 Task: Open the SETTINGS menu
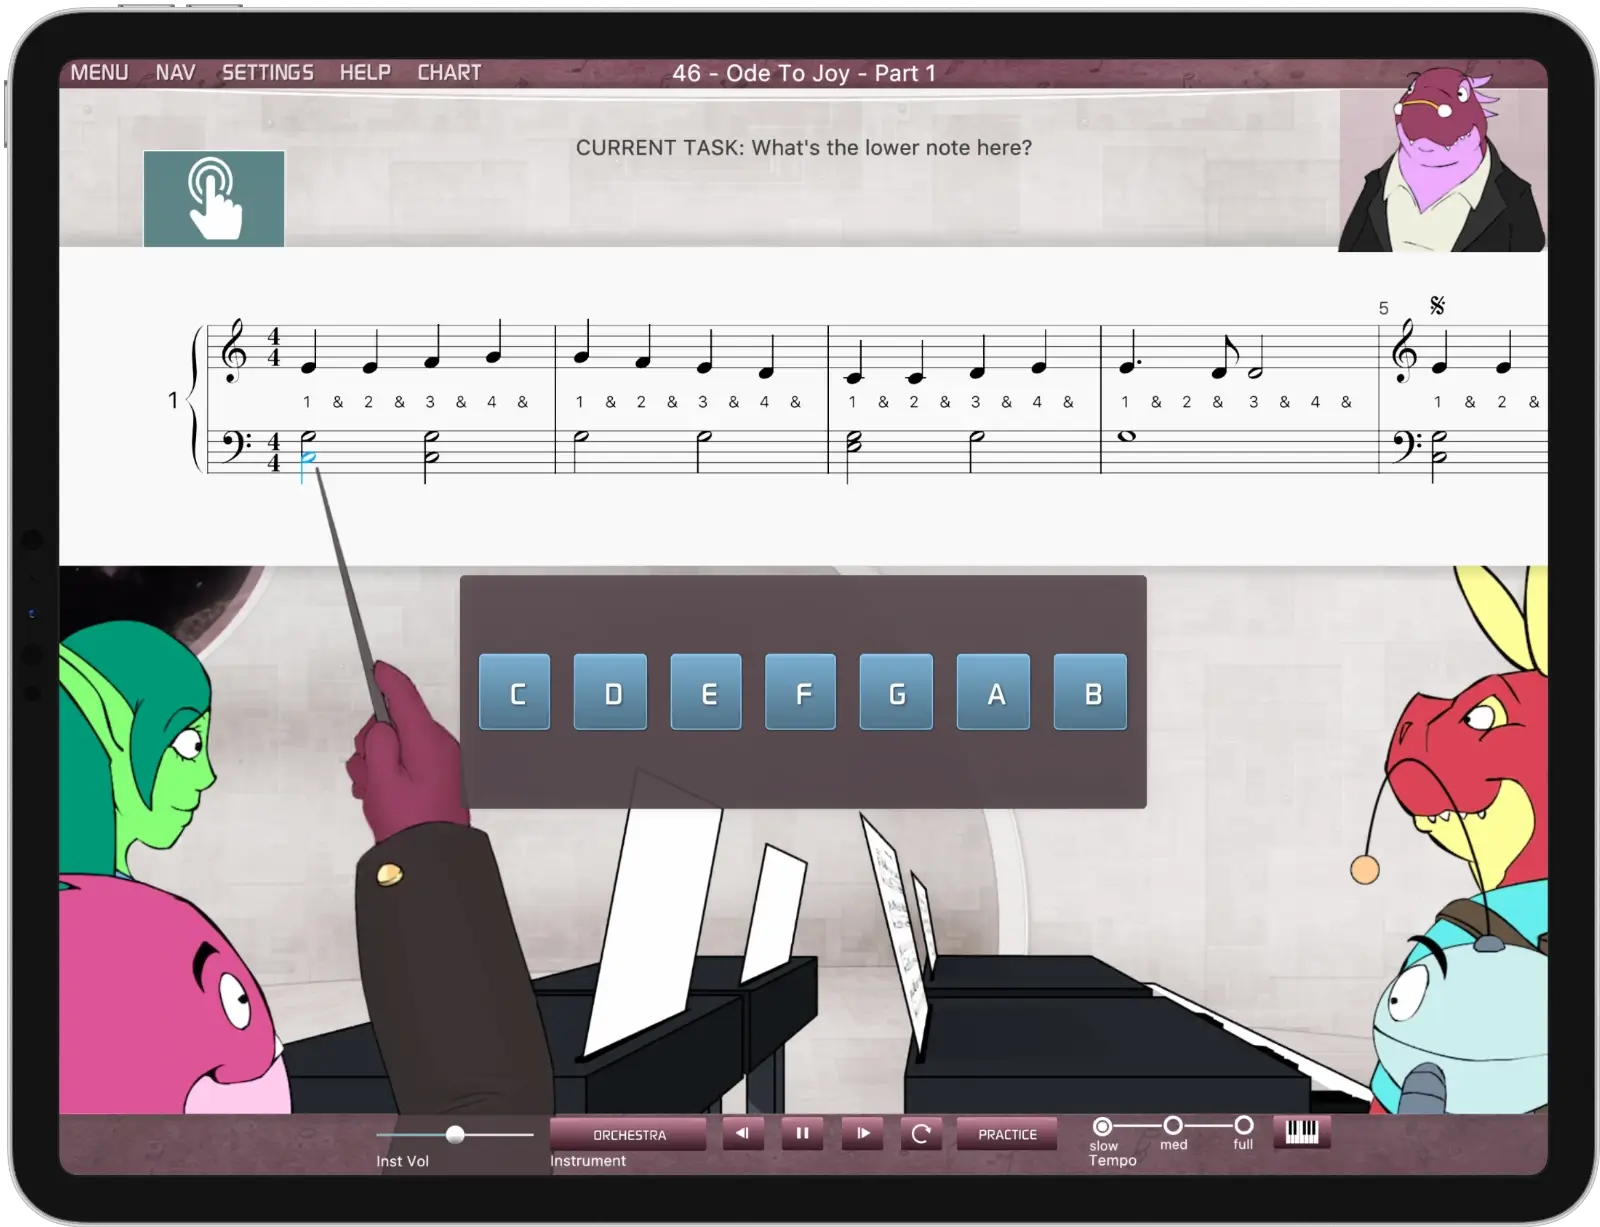pos(267,71)
